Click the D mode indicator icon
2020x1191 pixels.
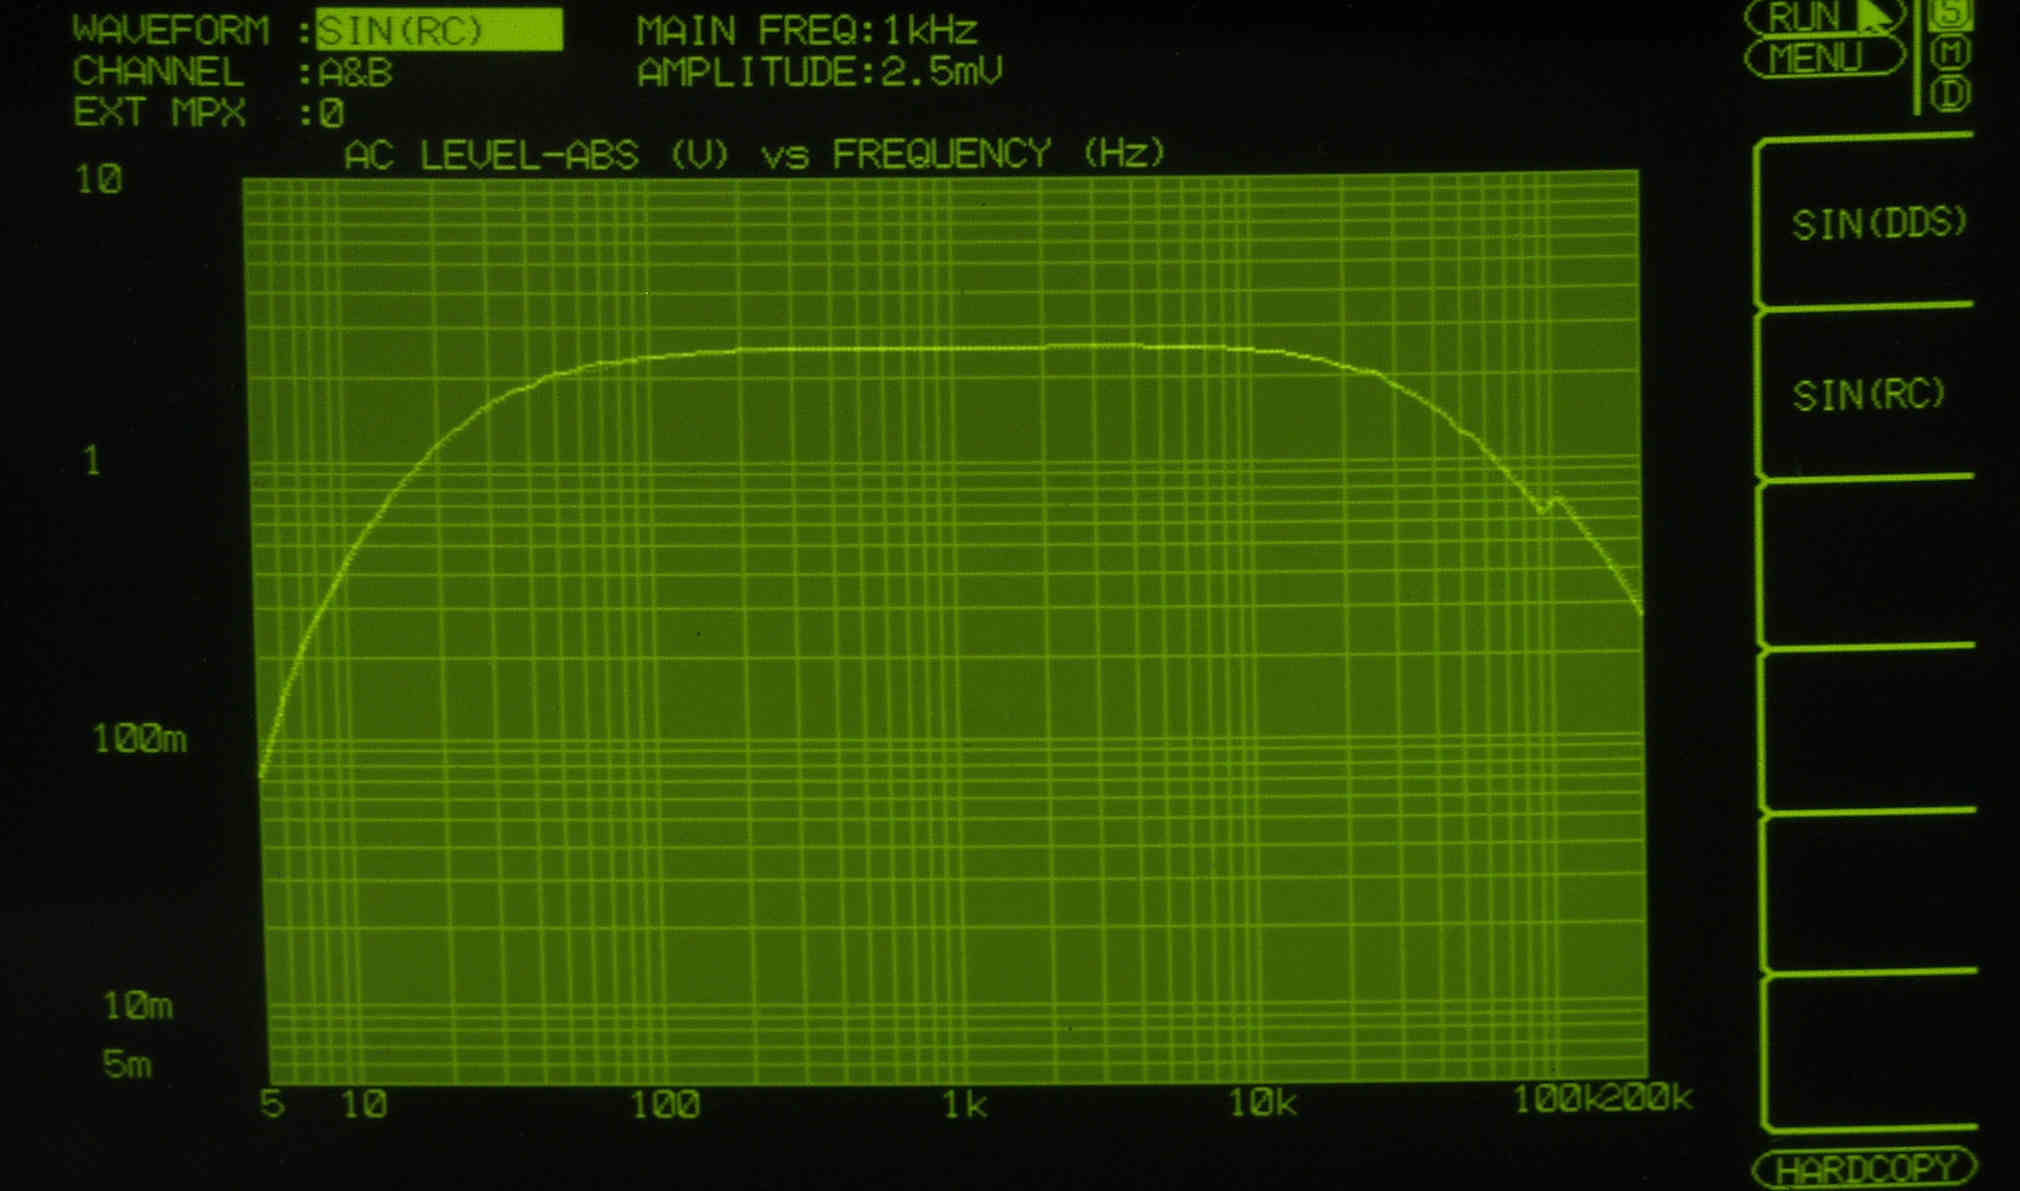(1950, 94)
